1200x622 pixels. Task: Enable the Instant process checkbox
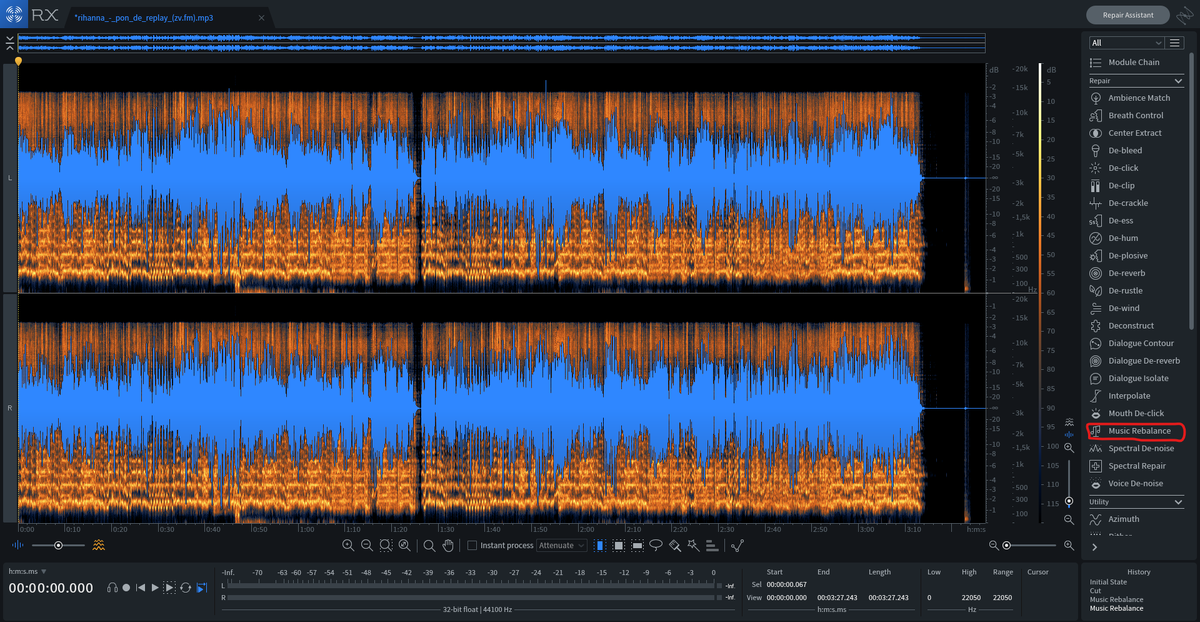click(472, 545)
